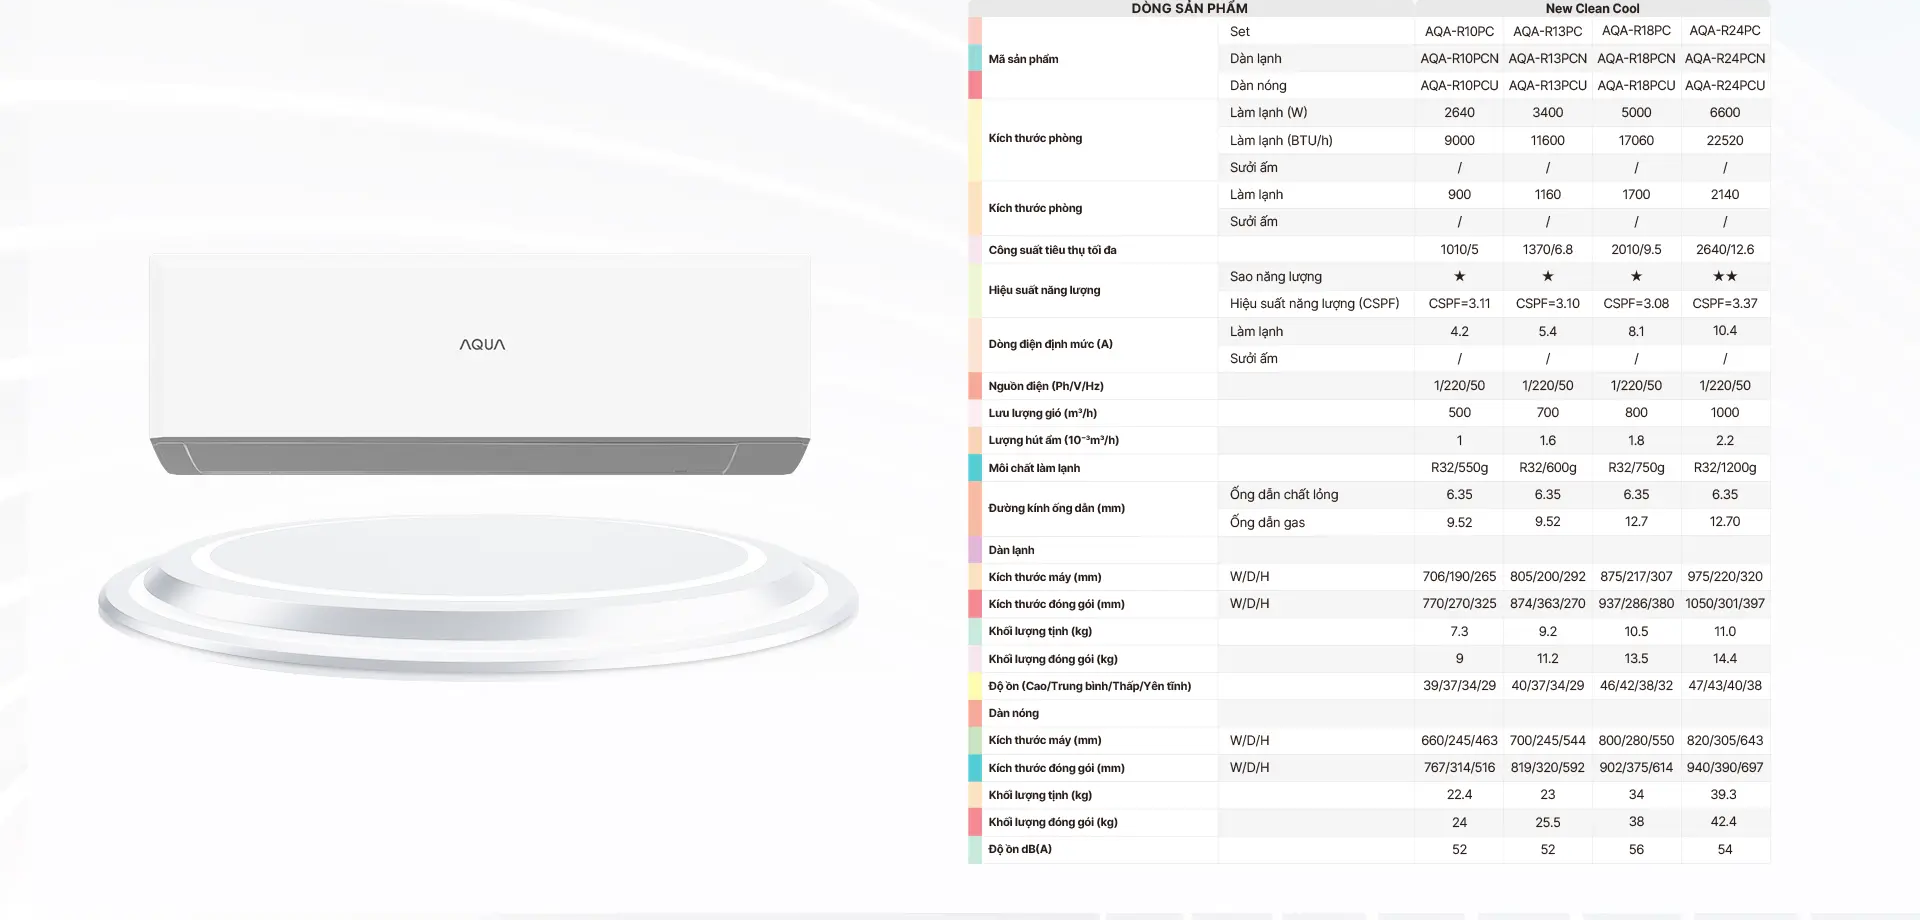Select the max power value "2640/12.6"
The image size is (1920, 920).
(1725, 249)
